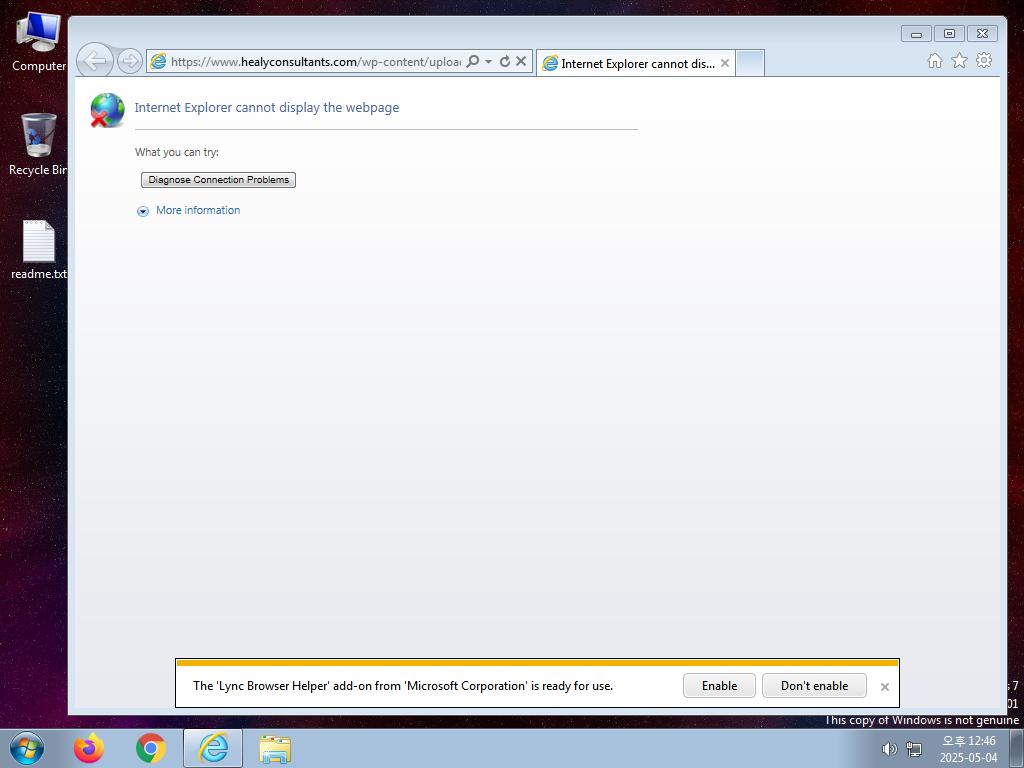The image size is (1024, 768).
Task: Maximize the Internet Explorer window
Action: point(950,34)
